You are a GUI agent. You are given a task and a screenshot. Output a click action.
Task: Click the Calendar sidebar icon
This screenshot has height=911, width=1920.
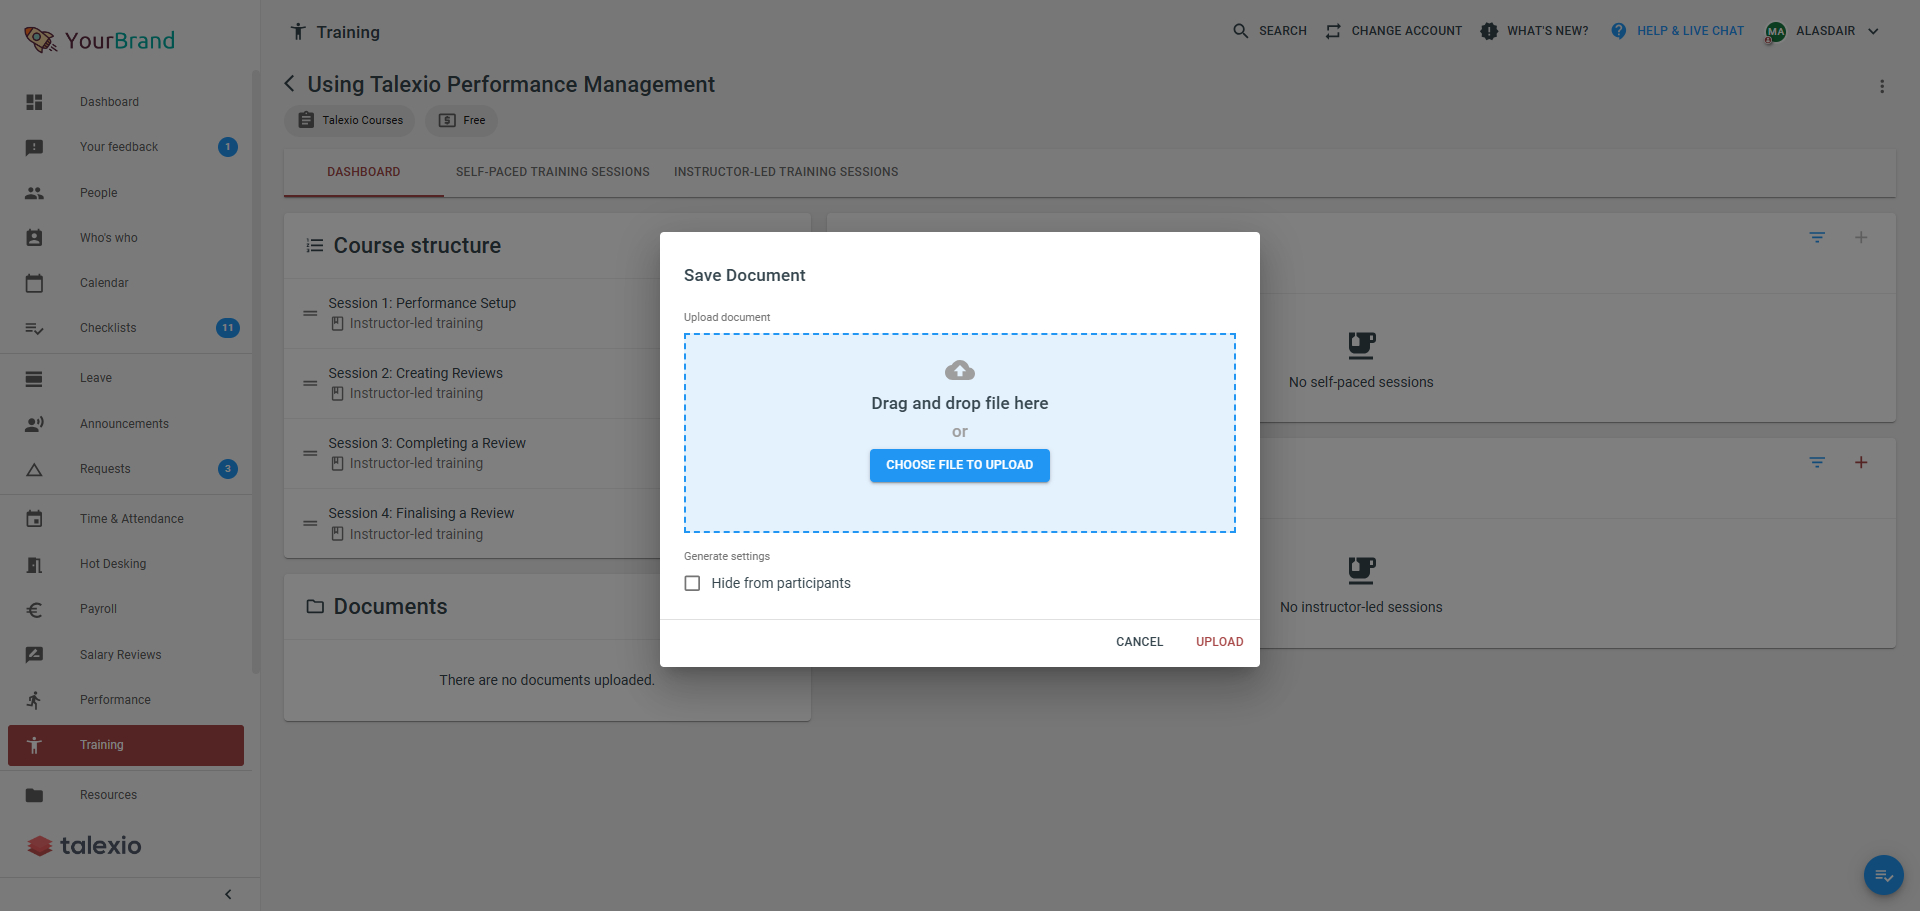(34, 283)
